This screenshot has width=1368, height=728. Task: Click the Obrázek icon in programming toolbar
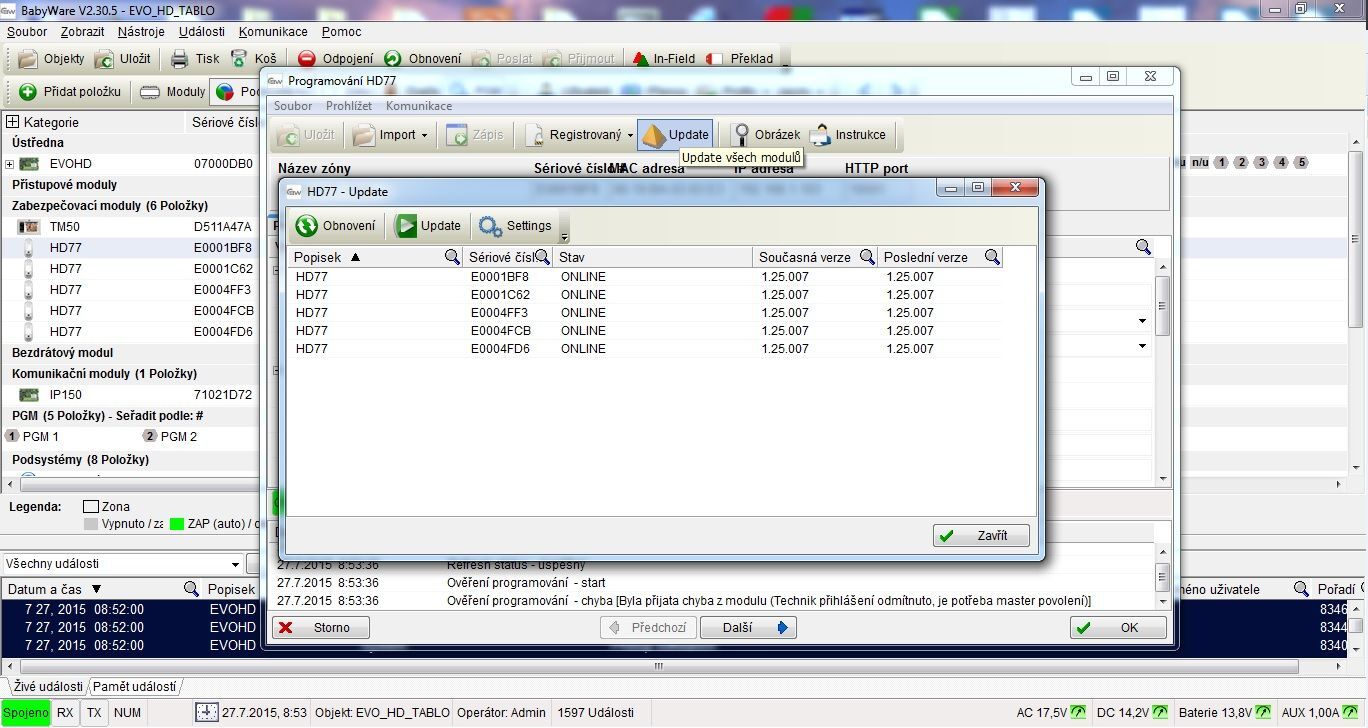click(x=740, y=135)
